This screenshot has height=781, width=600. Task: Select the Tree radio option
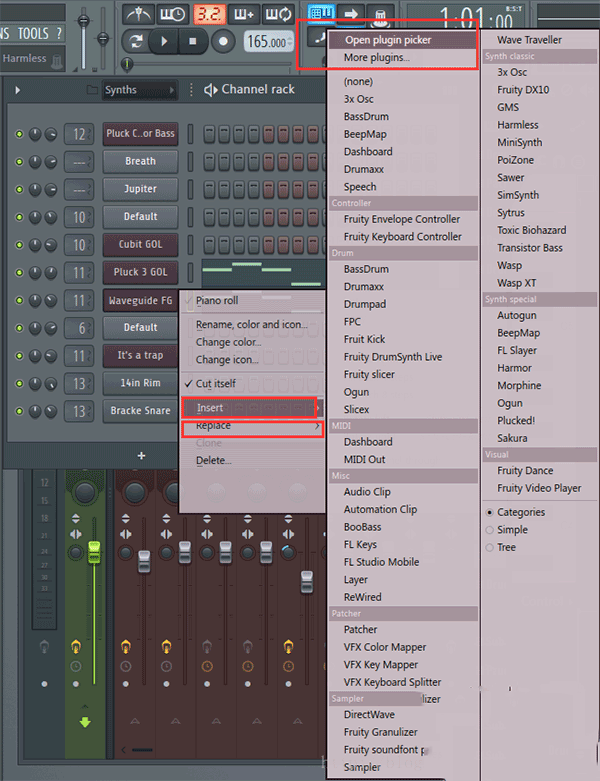coord(489,548)
